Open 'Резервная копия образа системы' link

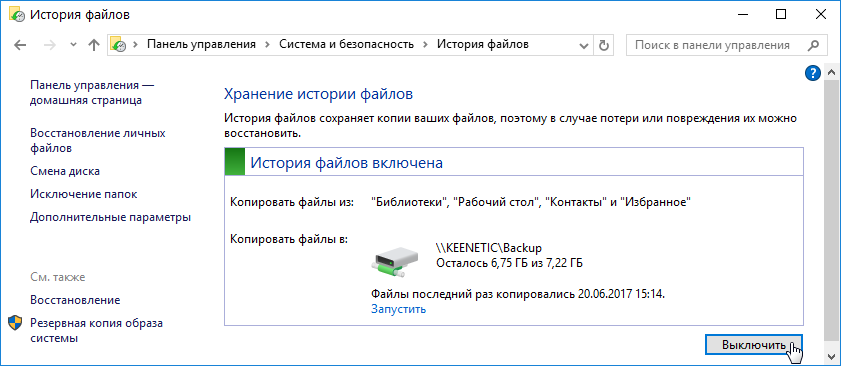97,331
